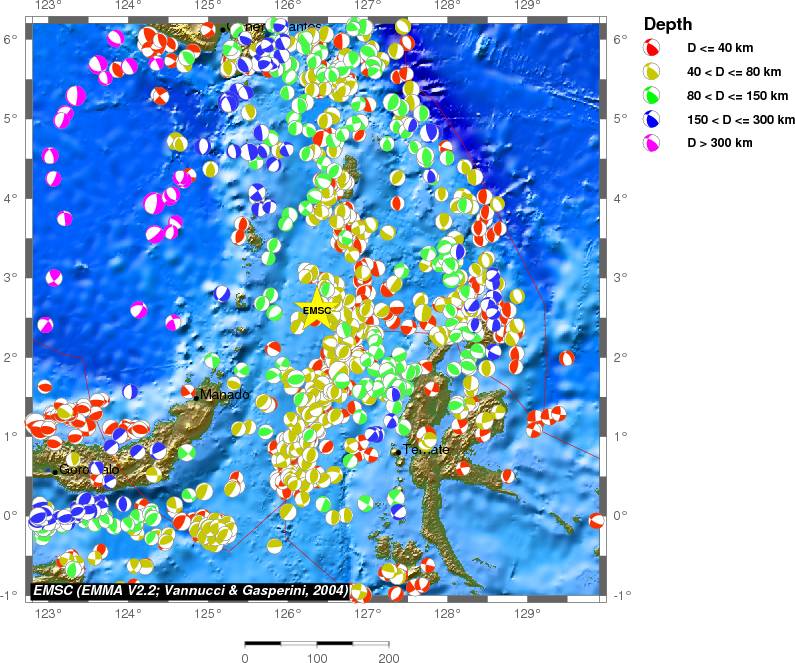This screenshot has height=663, width=795.
Task: Click the Ternate city label
Action: click(x=426, y=450)
